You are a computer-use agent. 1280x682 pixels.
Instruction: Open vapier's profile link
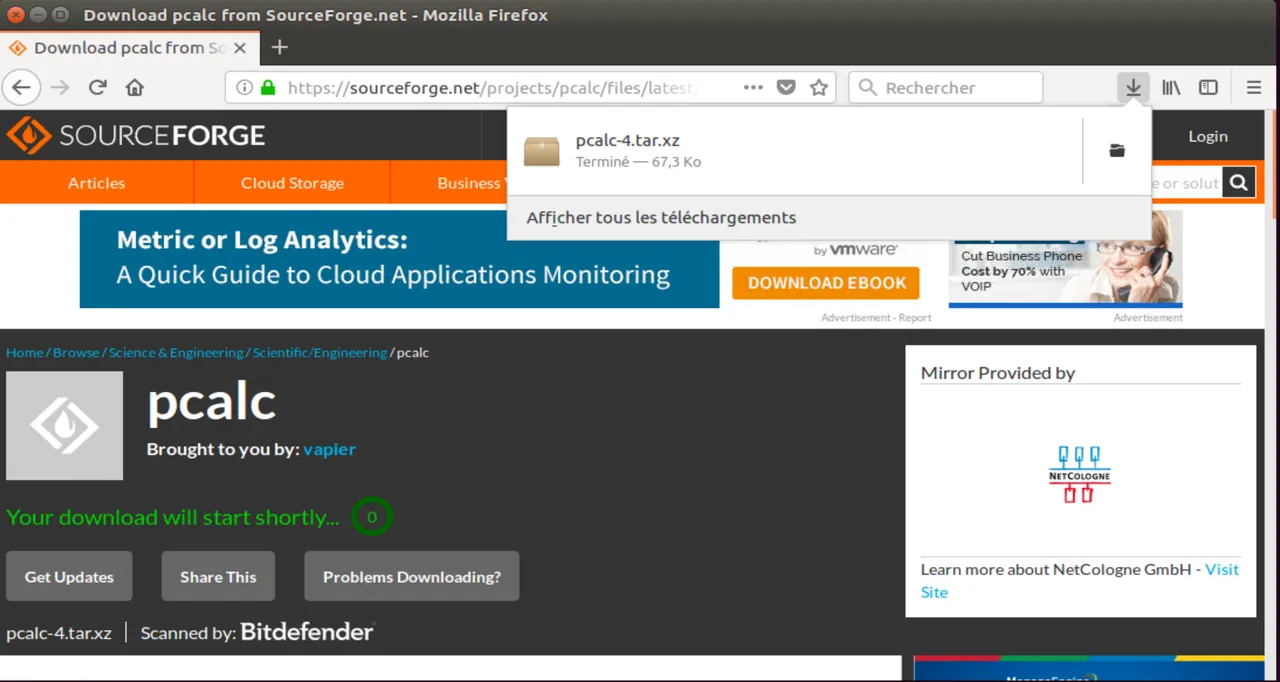point(329,449)
